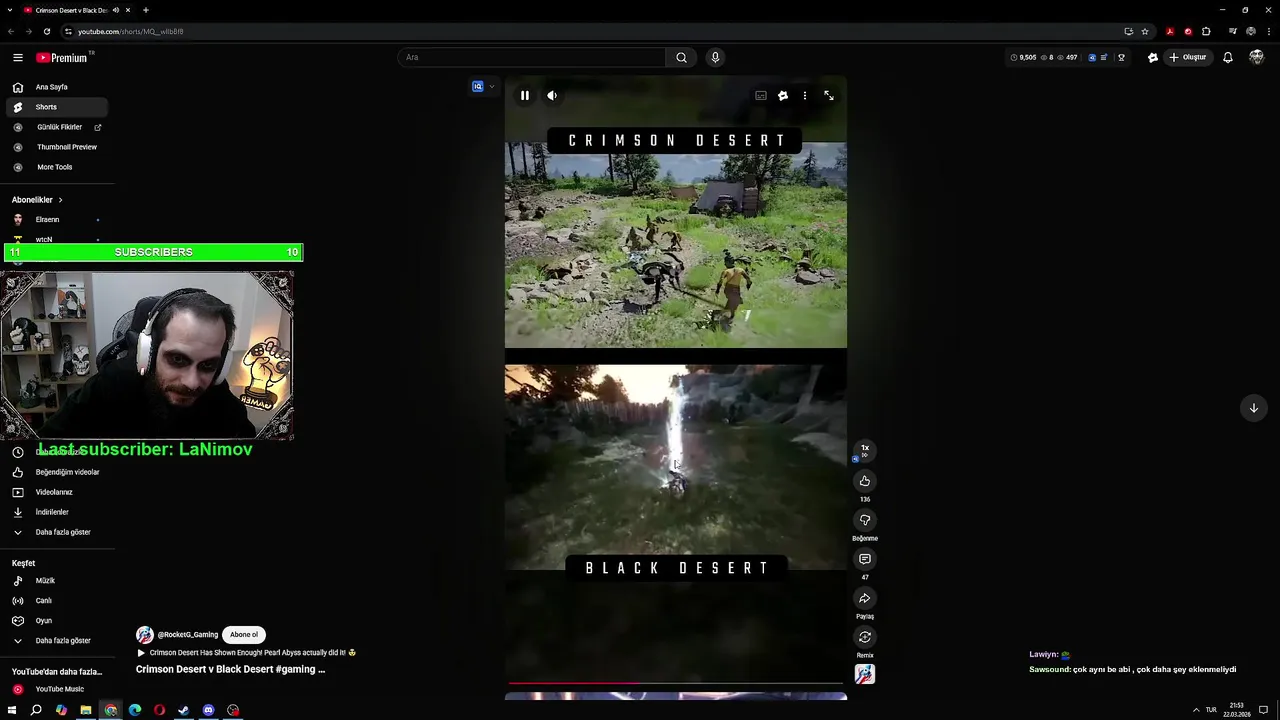Open the comments with 47 comments
The height and width of the screenshot is (720, 1280).
(865, 559)
